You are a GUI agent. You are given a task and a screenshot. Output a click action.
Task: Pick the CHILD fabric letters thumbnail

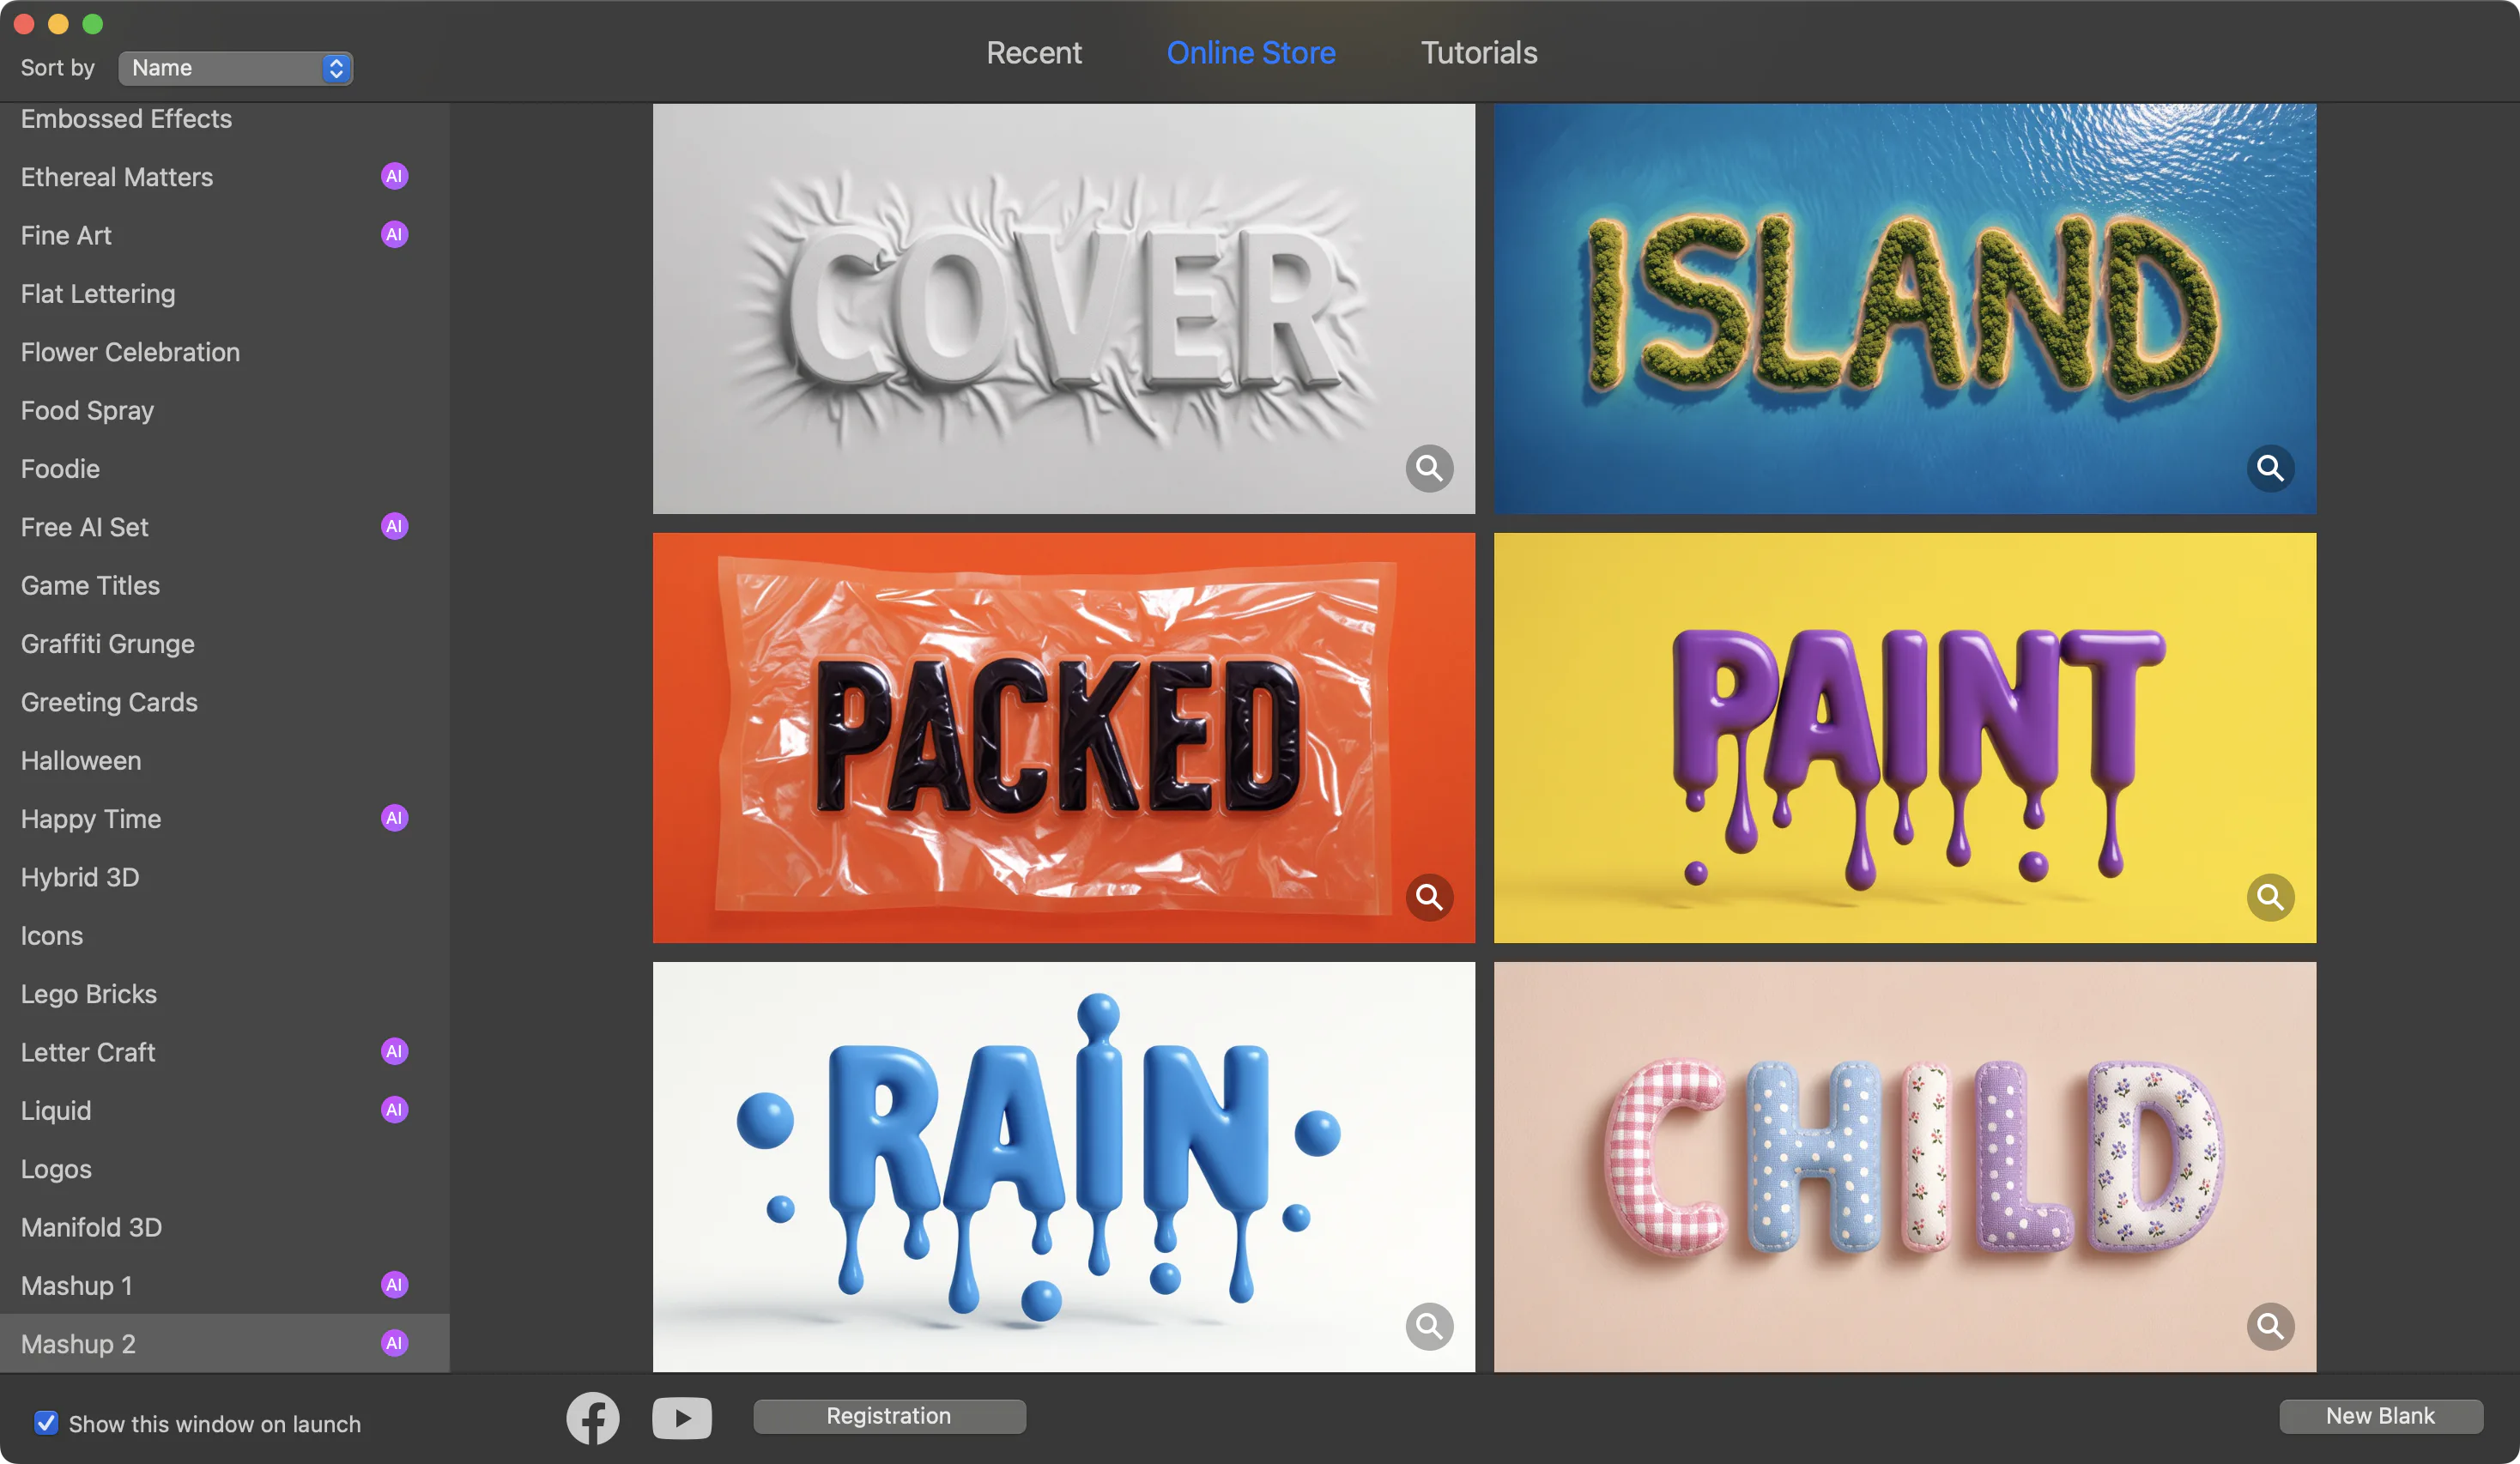[x=1904, y=1167]
